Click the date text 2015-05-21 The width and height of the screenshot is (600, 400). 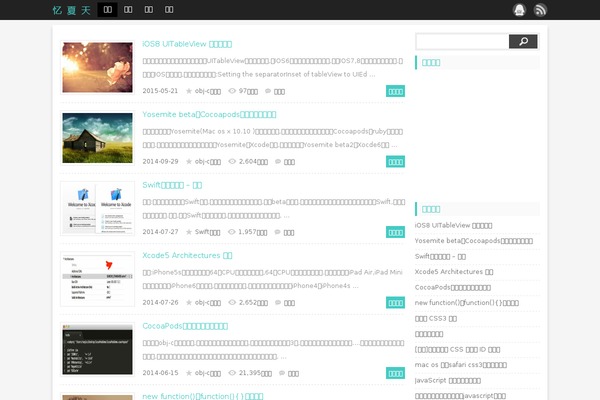(x=160, y=91)
